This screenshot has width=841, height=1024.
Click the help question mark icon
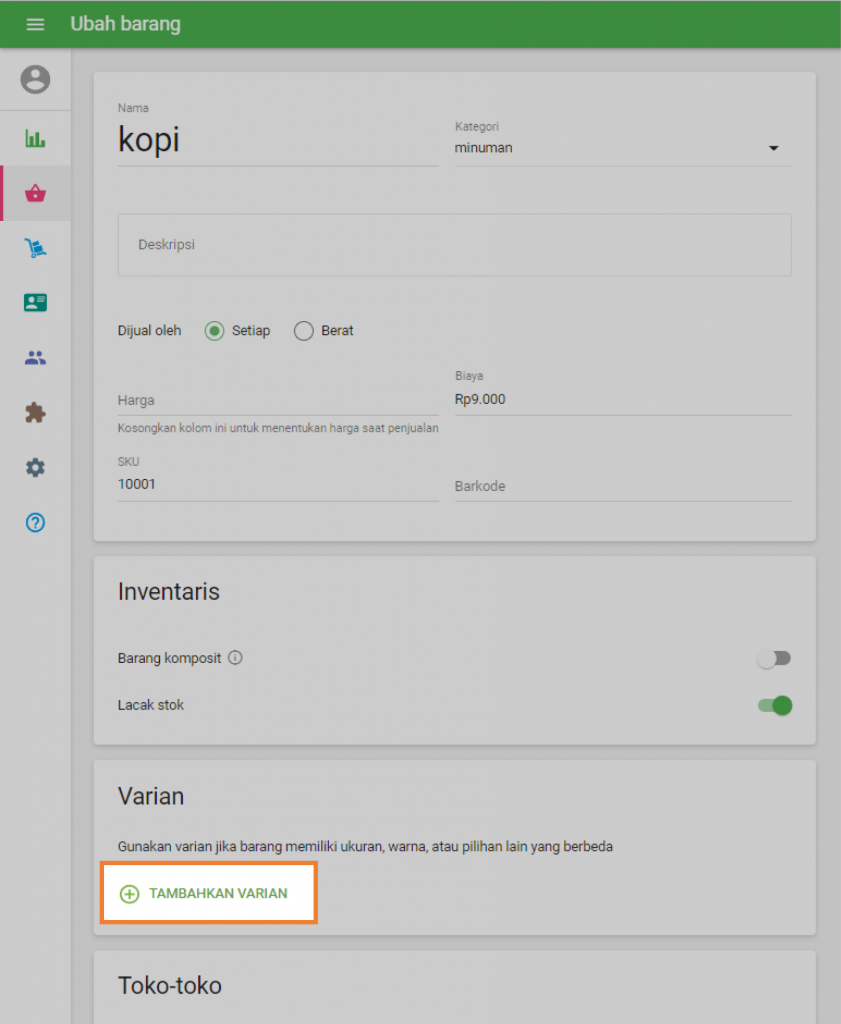click(x=35, y=522)
